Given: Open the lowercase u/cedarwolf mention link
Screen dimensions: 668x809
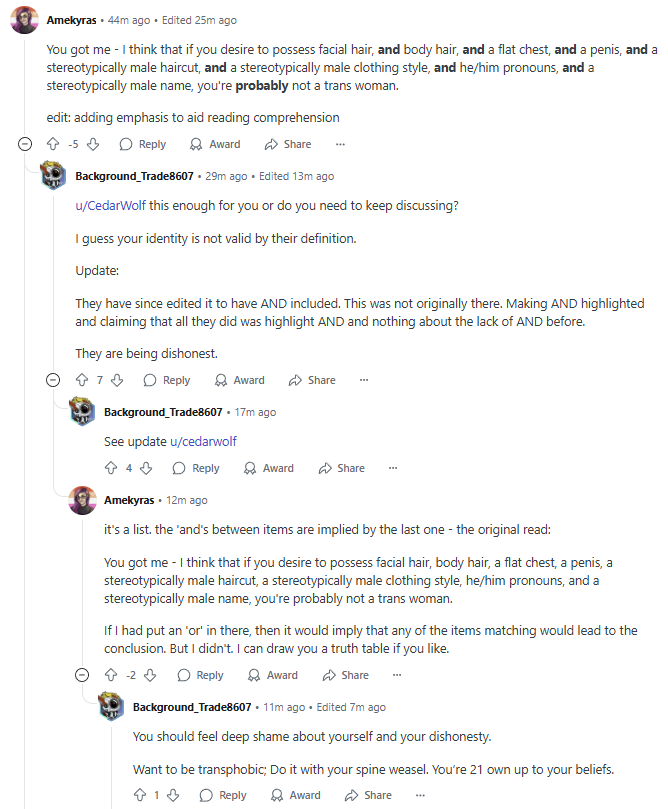Looking at the screenshot, I should point(204,441).
